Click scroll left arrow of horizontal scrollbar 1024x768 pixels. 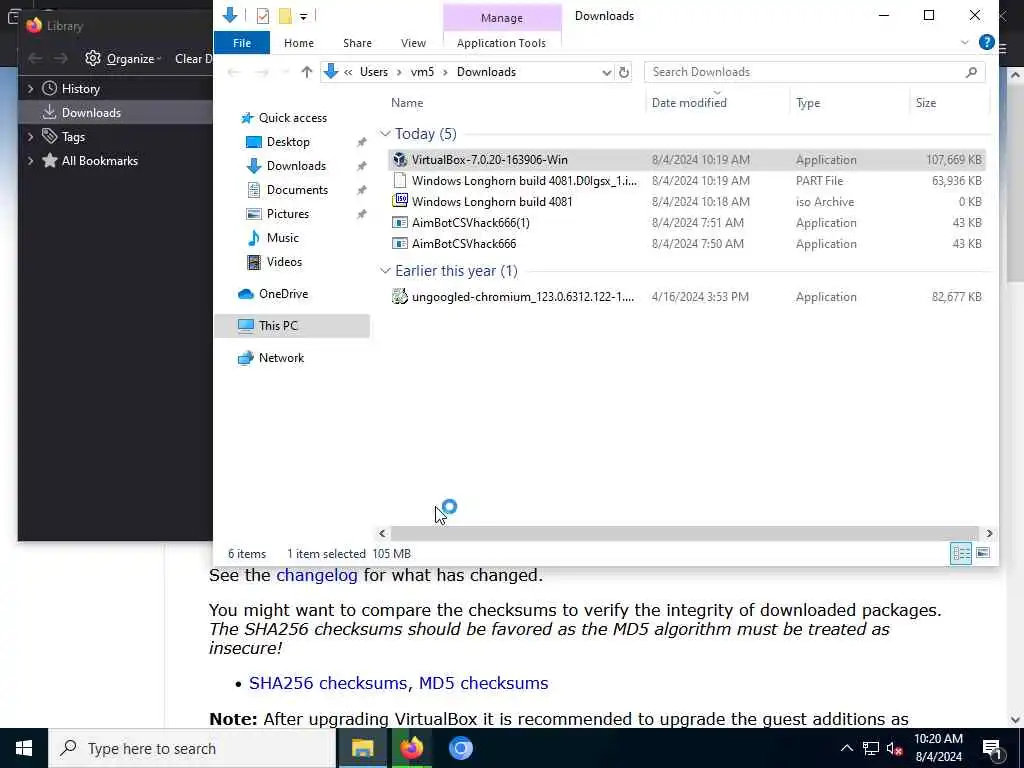click(x=383, y=534)
